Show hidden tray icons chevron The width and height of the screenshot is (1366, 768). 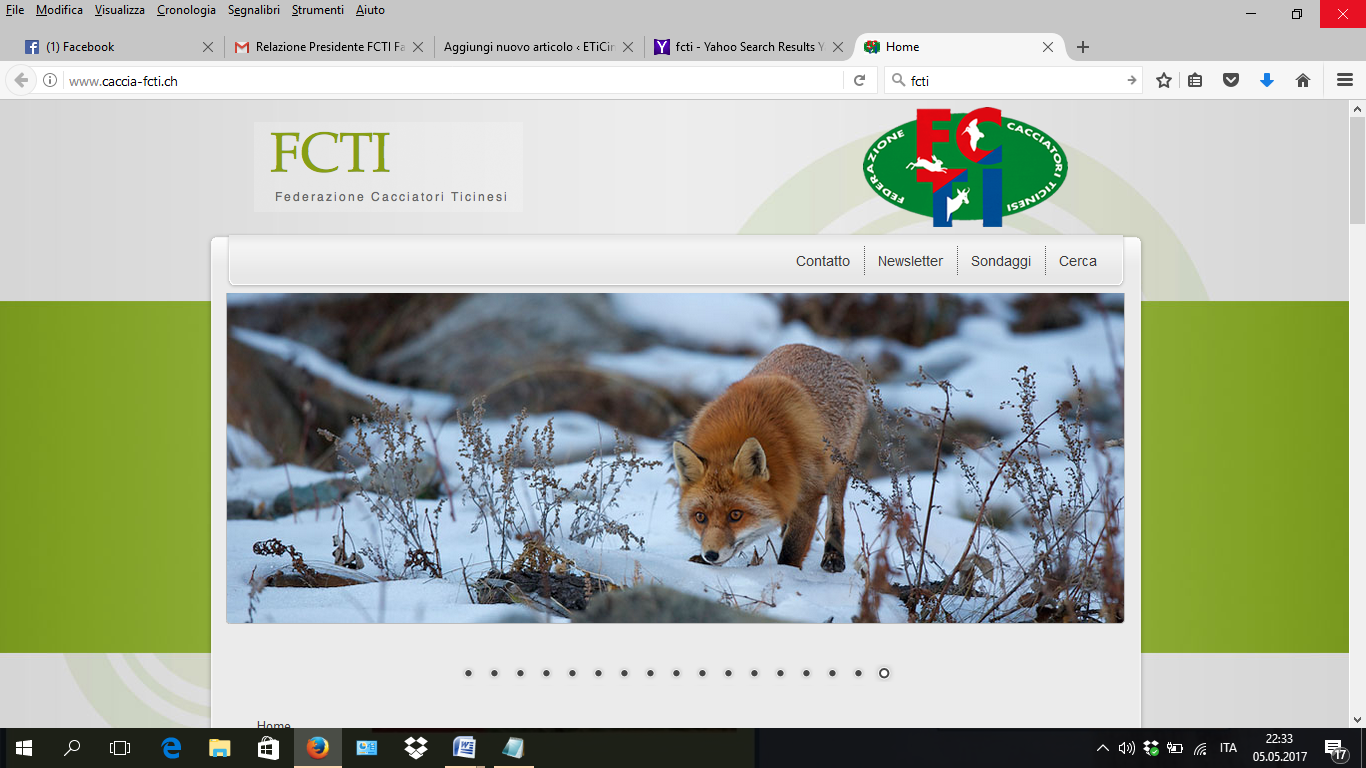[x=1103, y=748]
